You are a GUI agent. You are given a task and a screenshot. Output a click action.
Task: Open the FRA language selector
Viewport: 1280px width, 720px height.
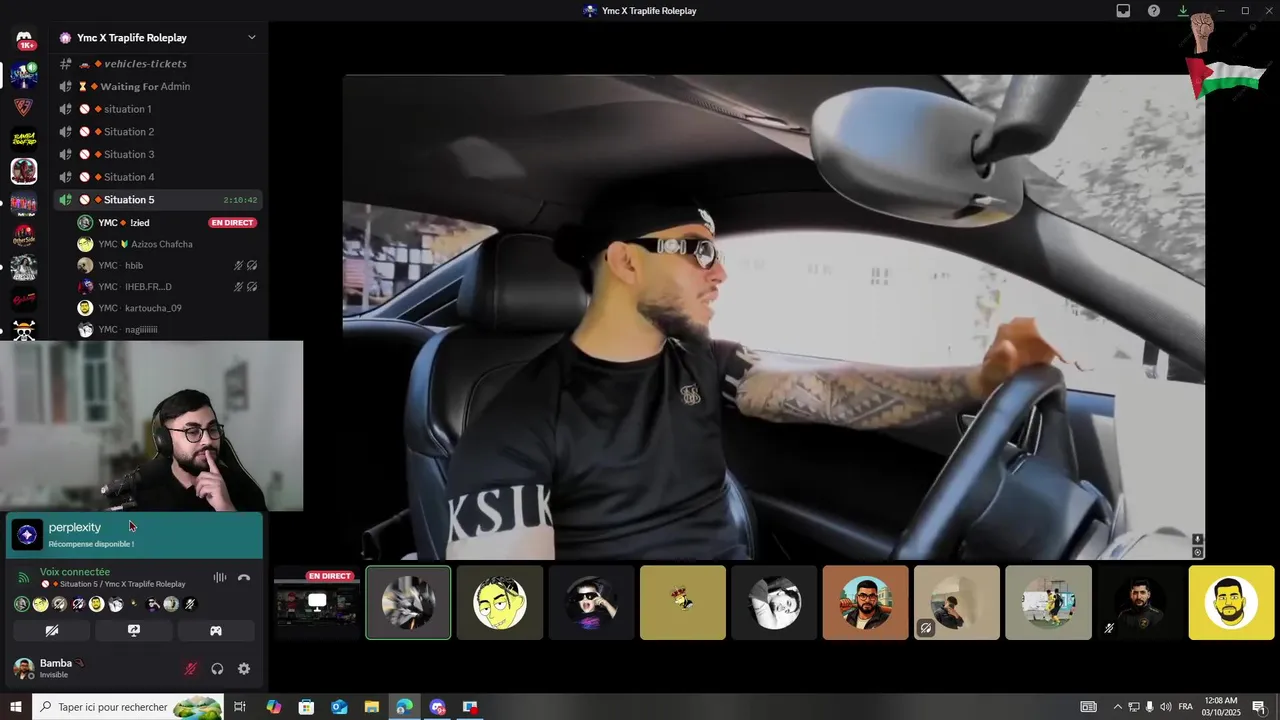click(1185, 707)
